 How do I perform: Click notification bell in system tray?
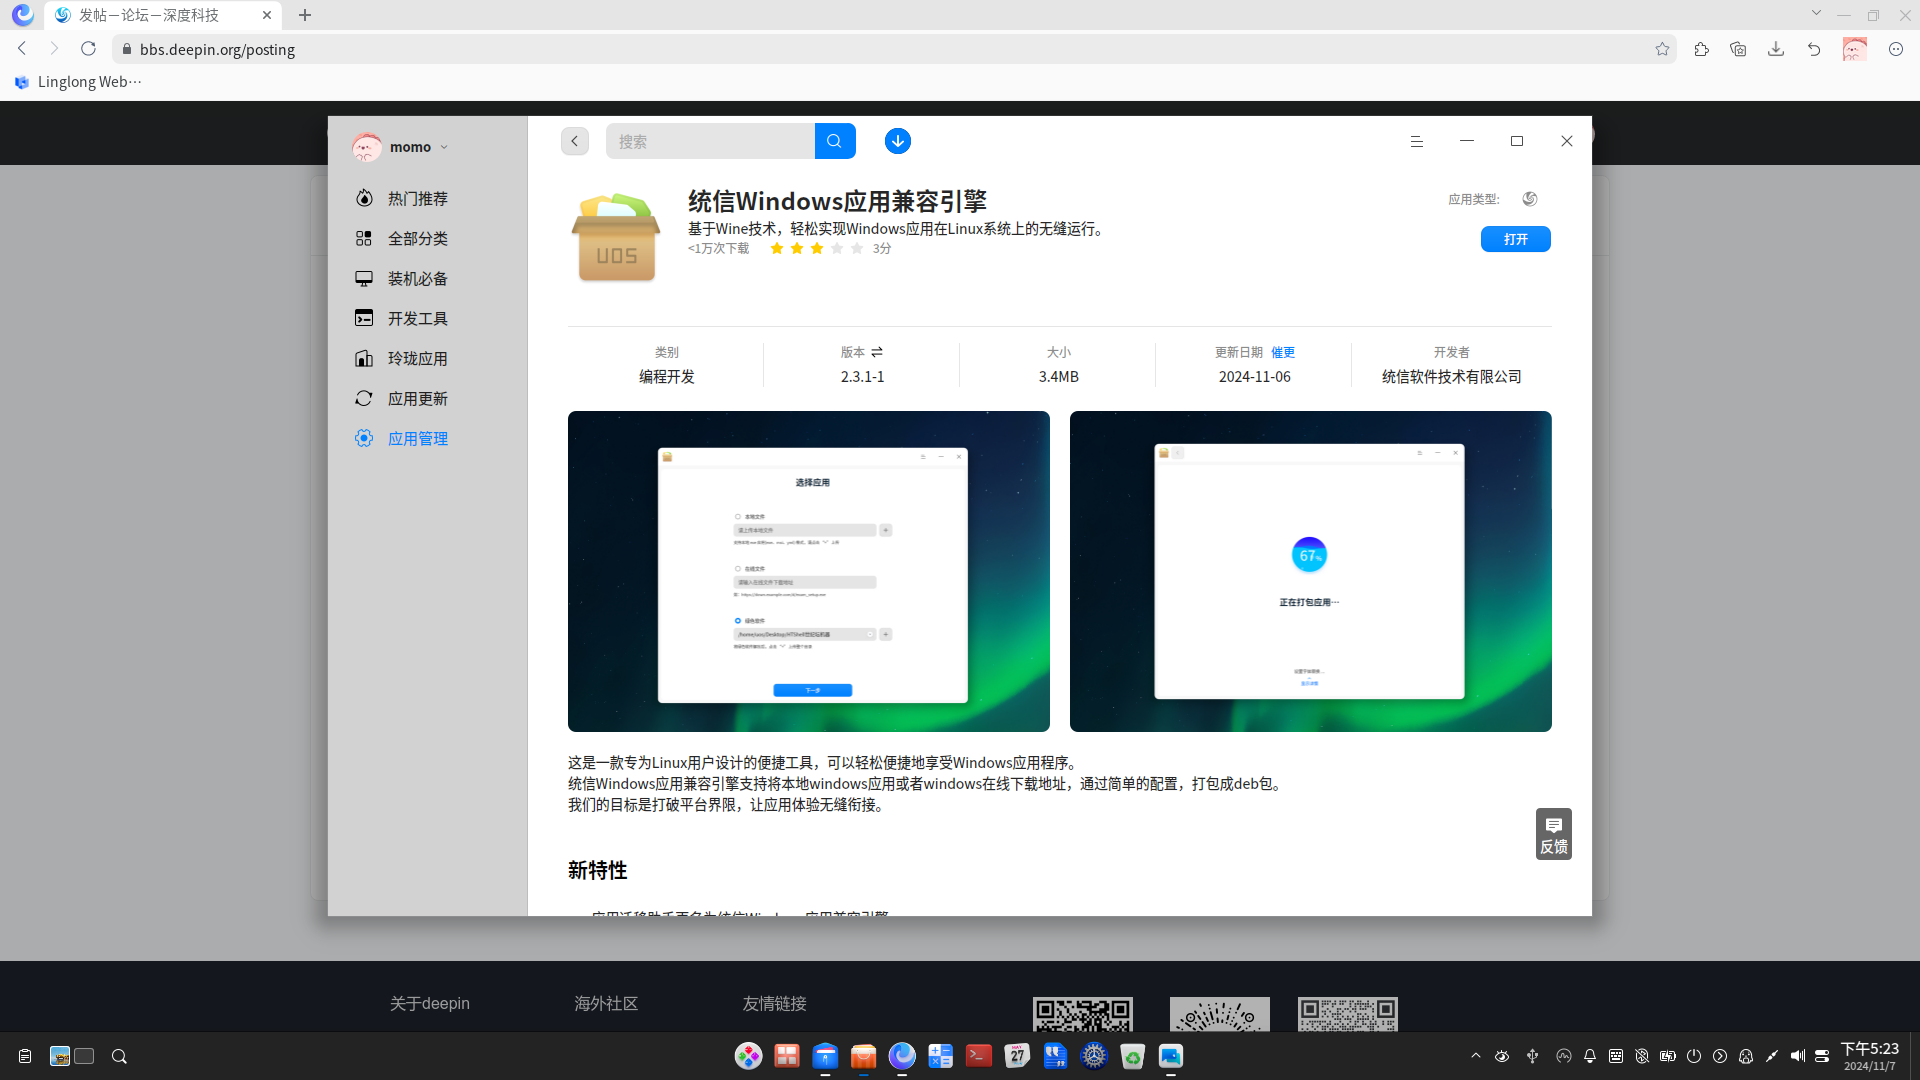pos(1590,1056)
